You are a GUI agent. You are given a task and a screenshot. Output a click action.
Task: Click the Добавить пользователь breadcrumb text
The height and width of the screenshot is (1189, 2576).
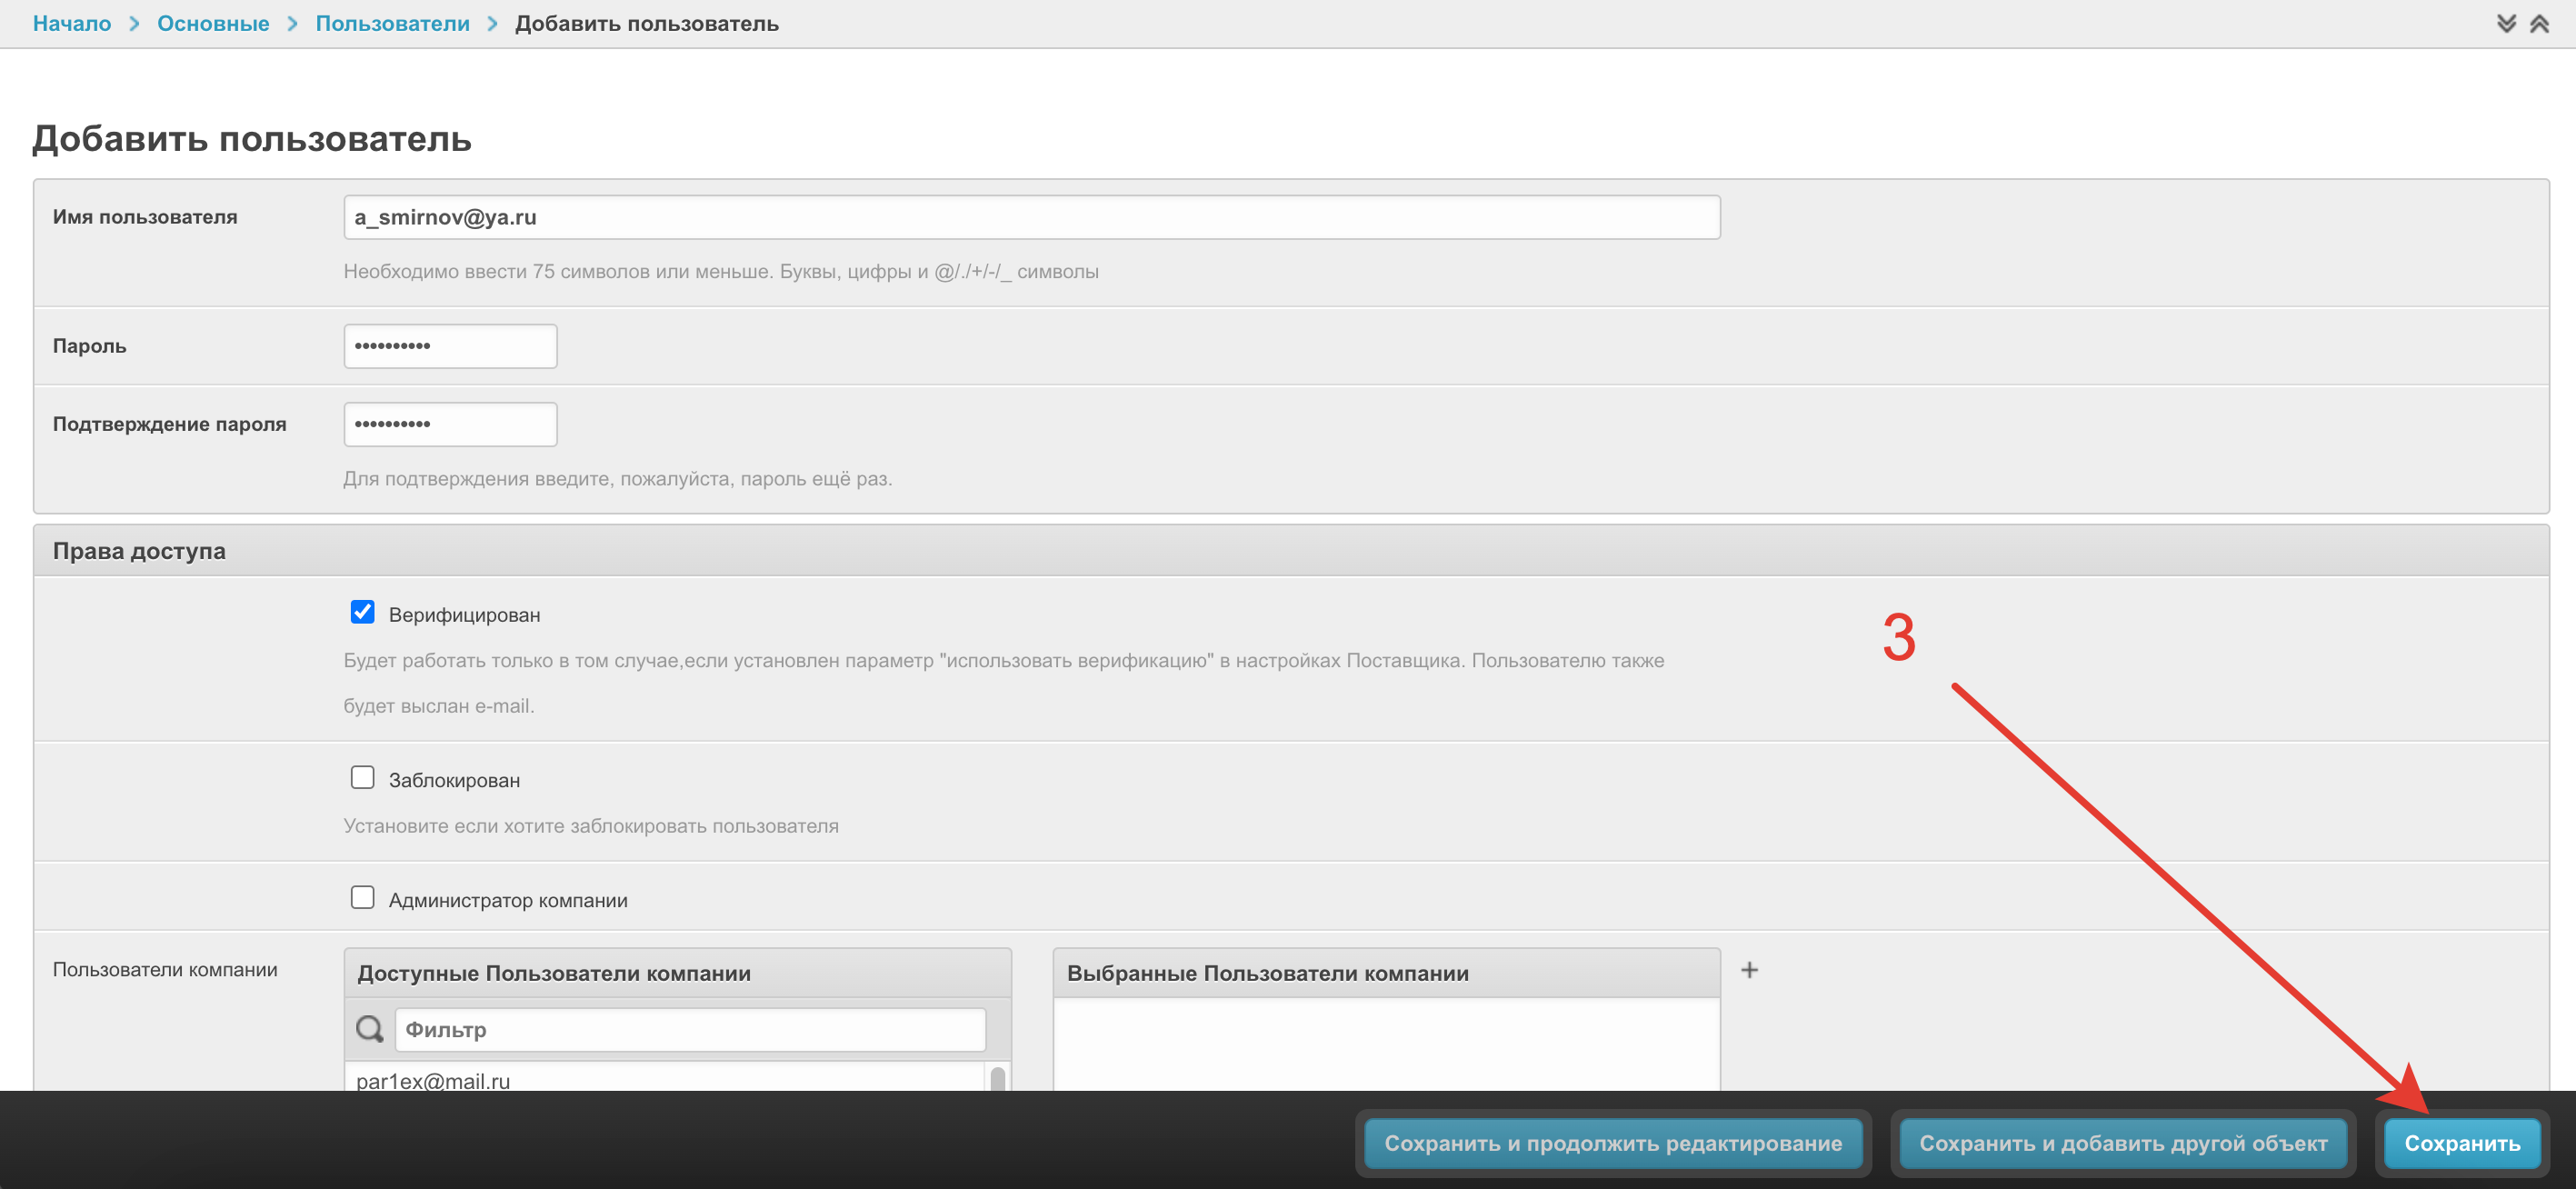pyautogui.click(x=647, y=23)
